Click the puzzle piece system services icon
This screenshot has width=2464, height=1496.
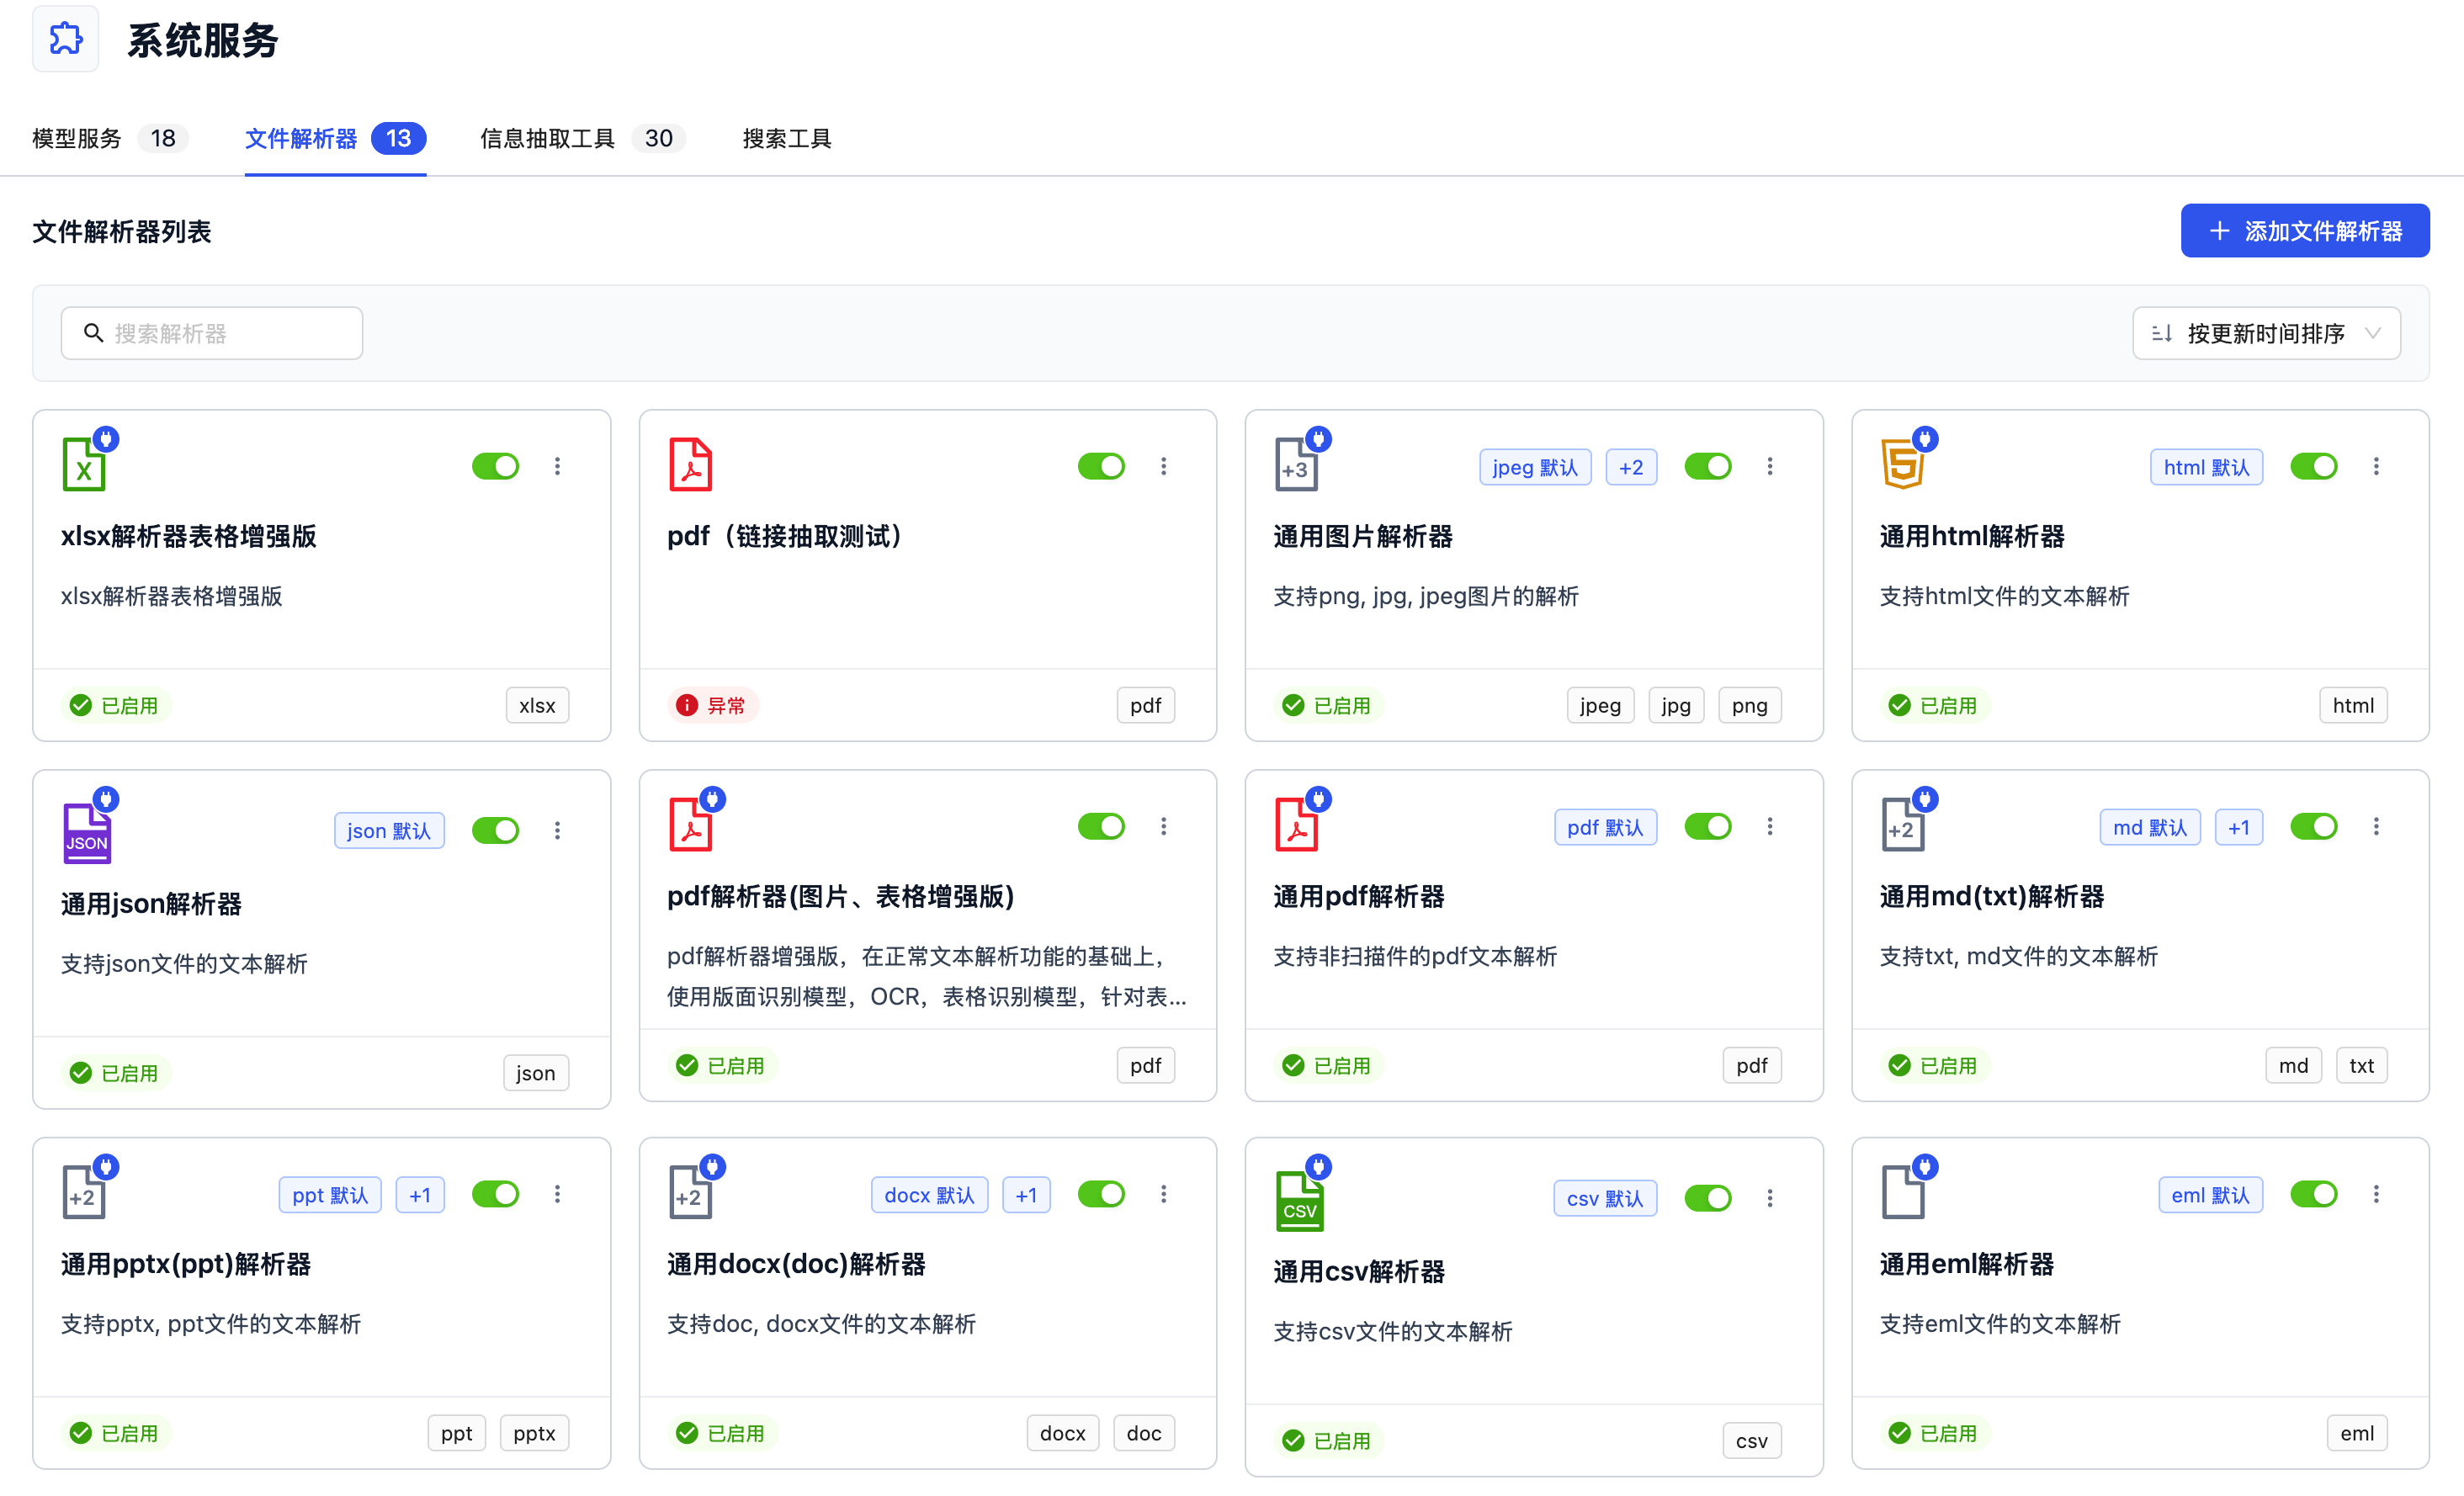65,39
